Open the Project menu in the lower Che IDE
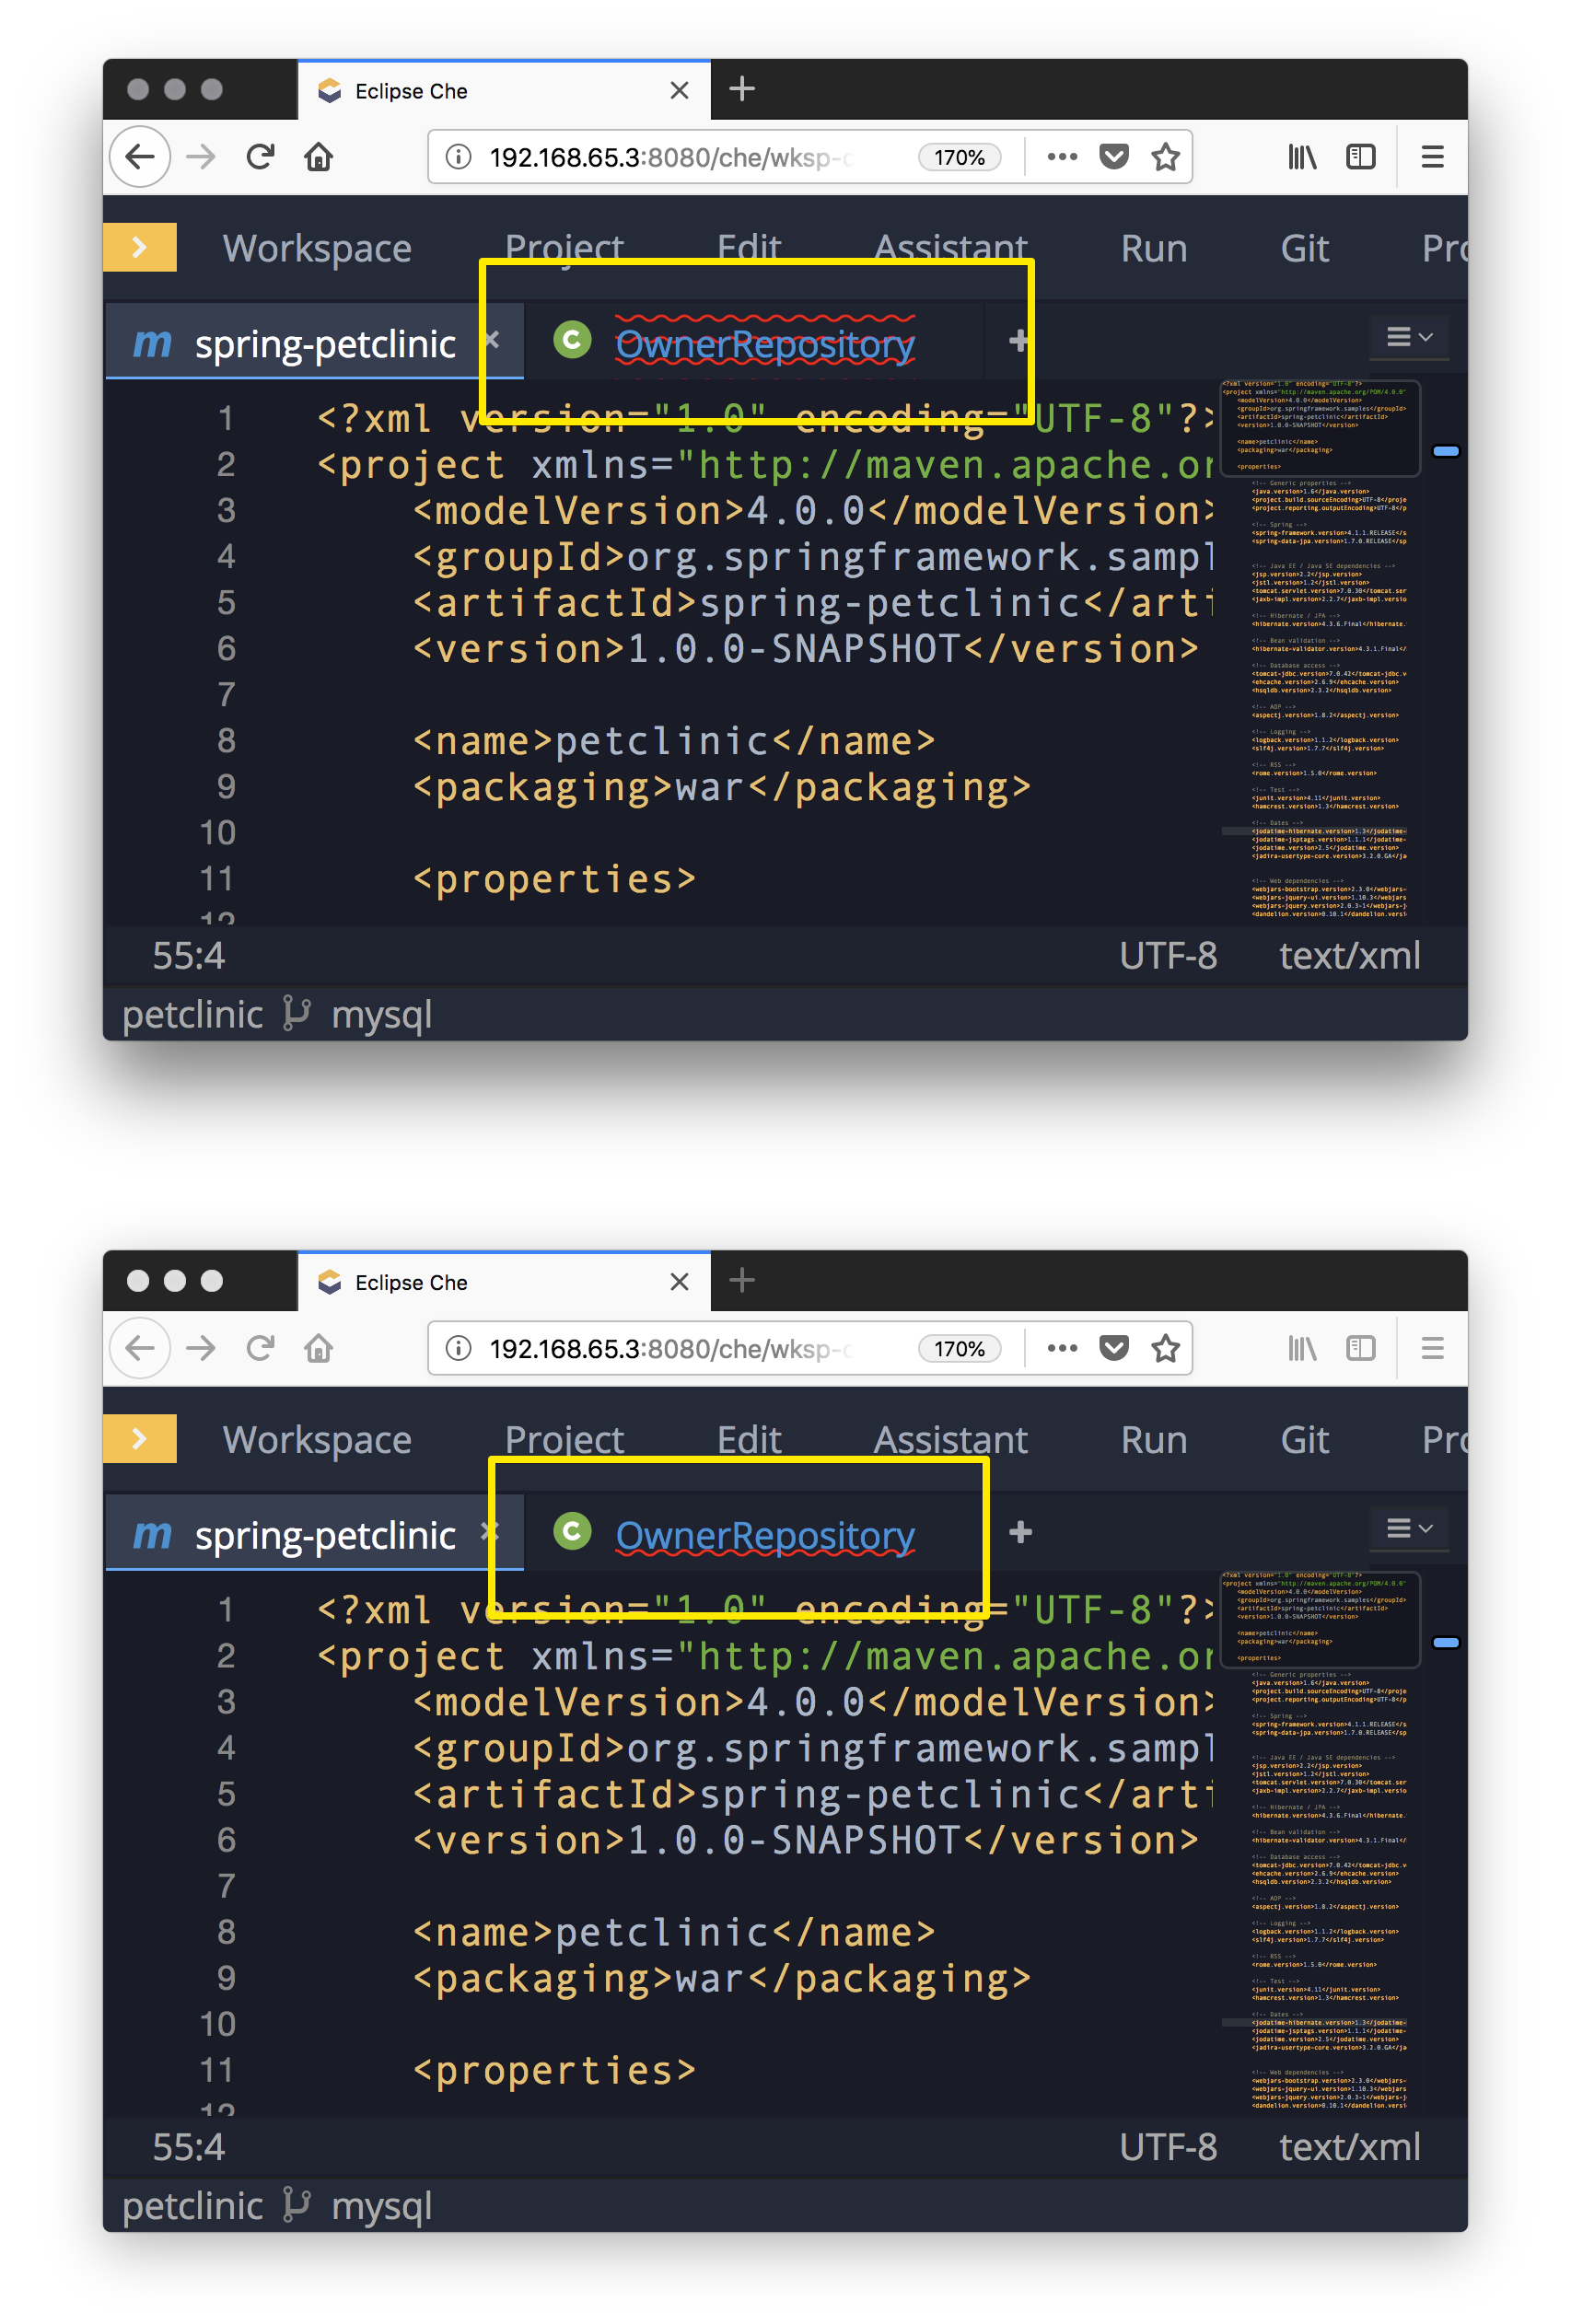Screen dimensions: 1571x2324 point(564,1439)
